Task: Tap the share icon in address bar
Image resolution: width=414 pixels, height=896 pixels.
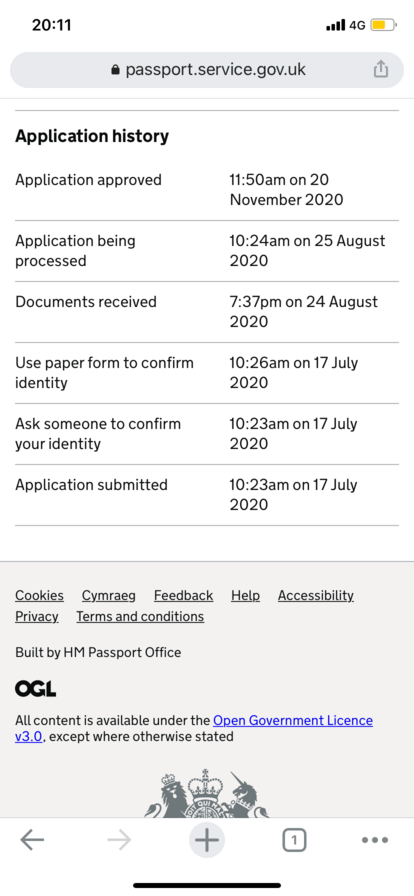Action: (381, 70)
